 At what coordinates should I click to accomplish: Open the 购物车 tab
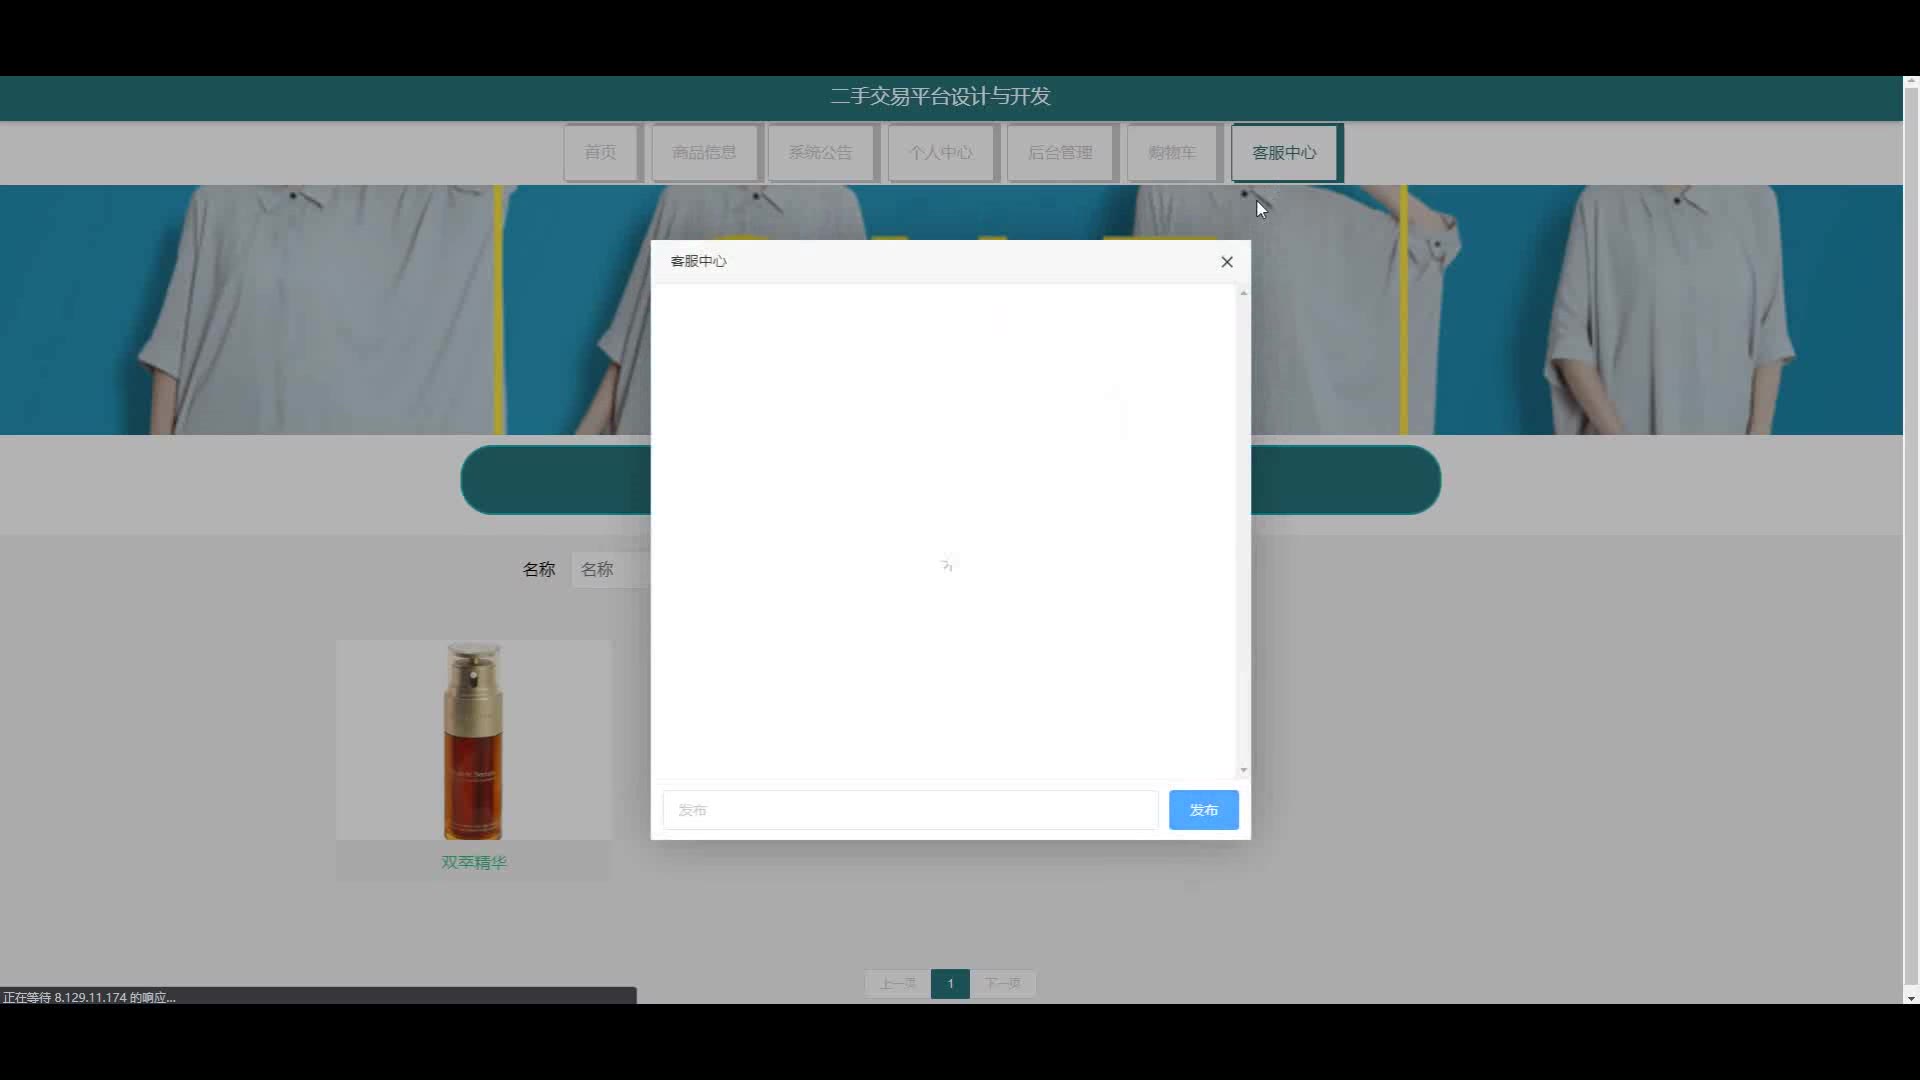pyautogui.click(x=1173, y=153)
